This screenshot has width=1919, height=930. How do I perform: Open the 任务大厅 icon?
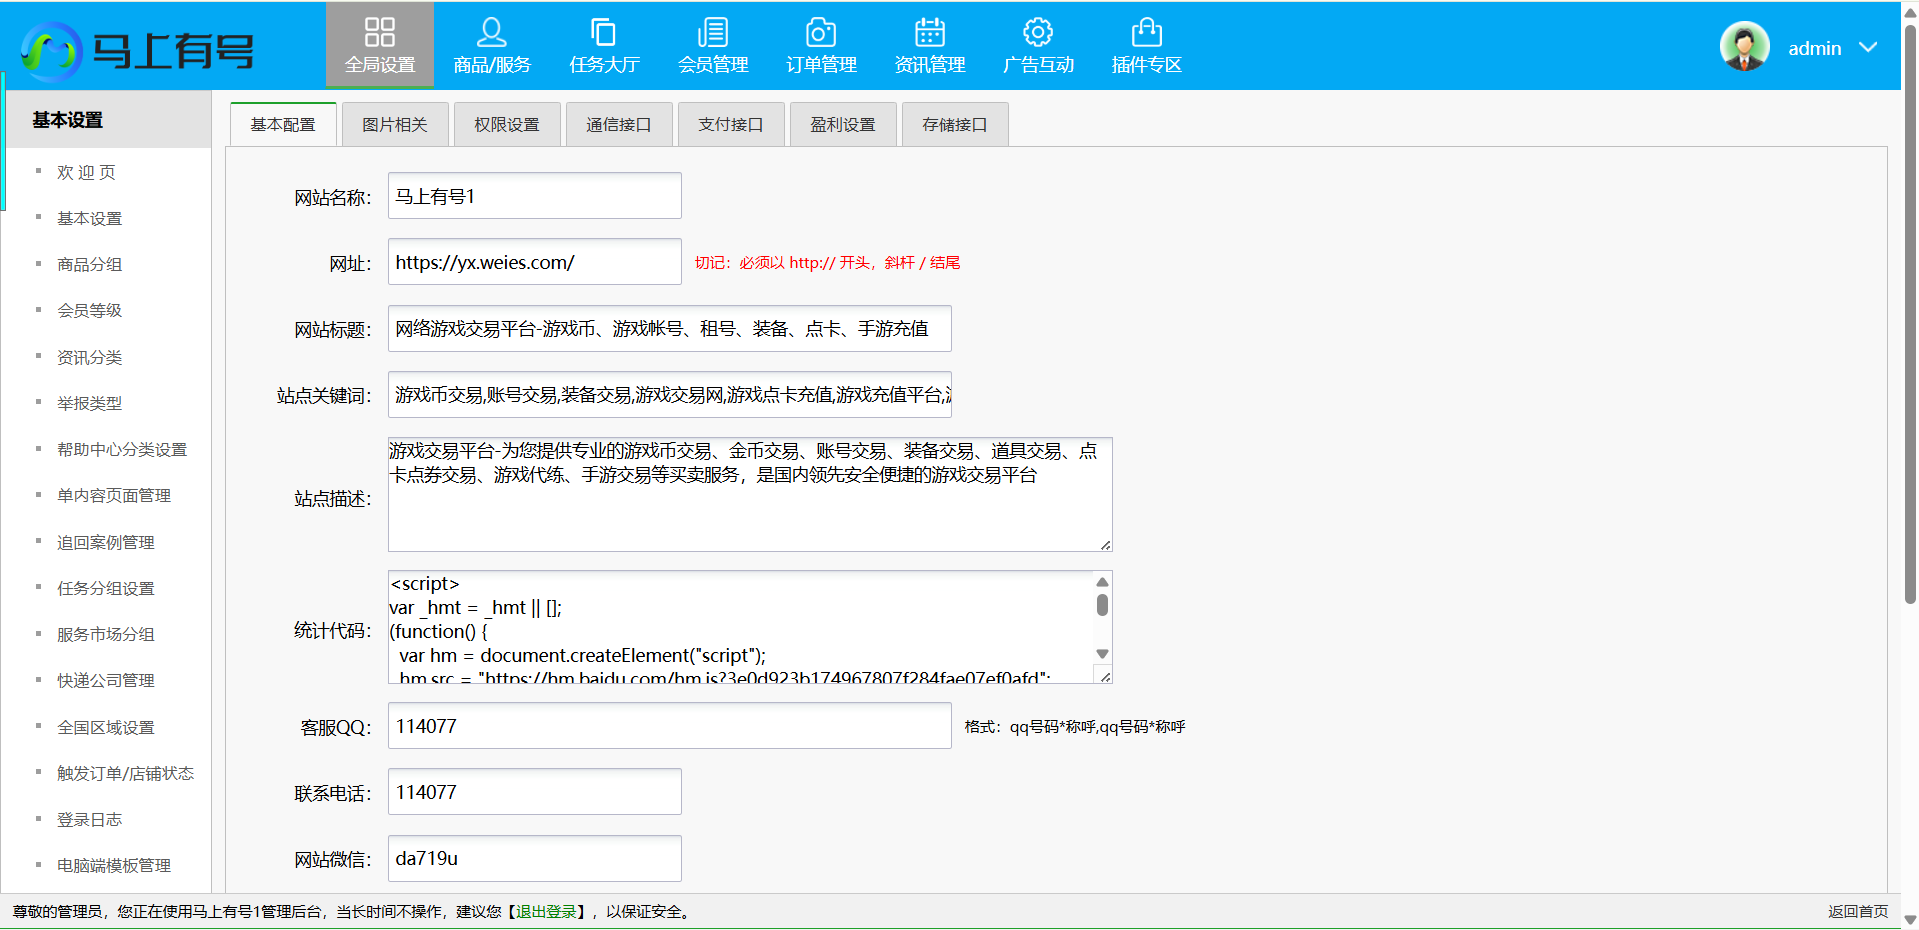coord(603,32)
